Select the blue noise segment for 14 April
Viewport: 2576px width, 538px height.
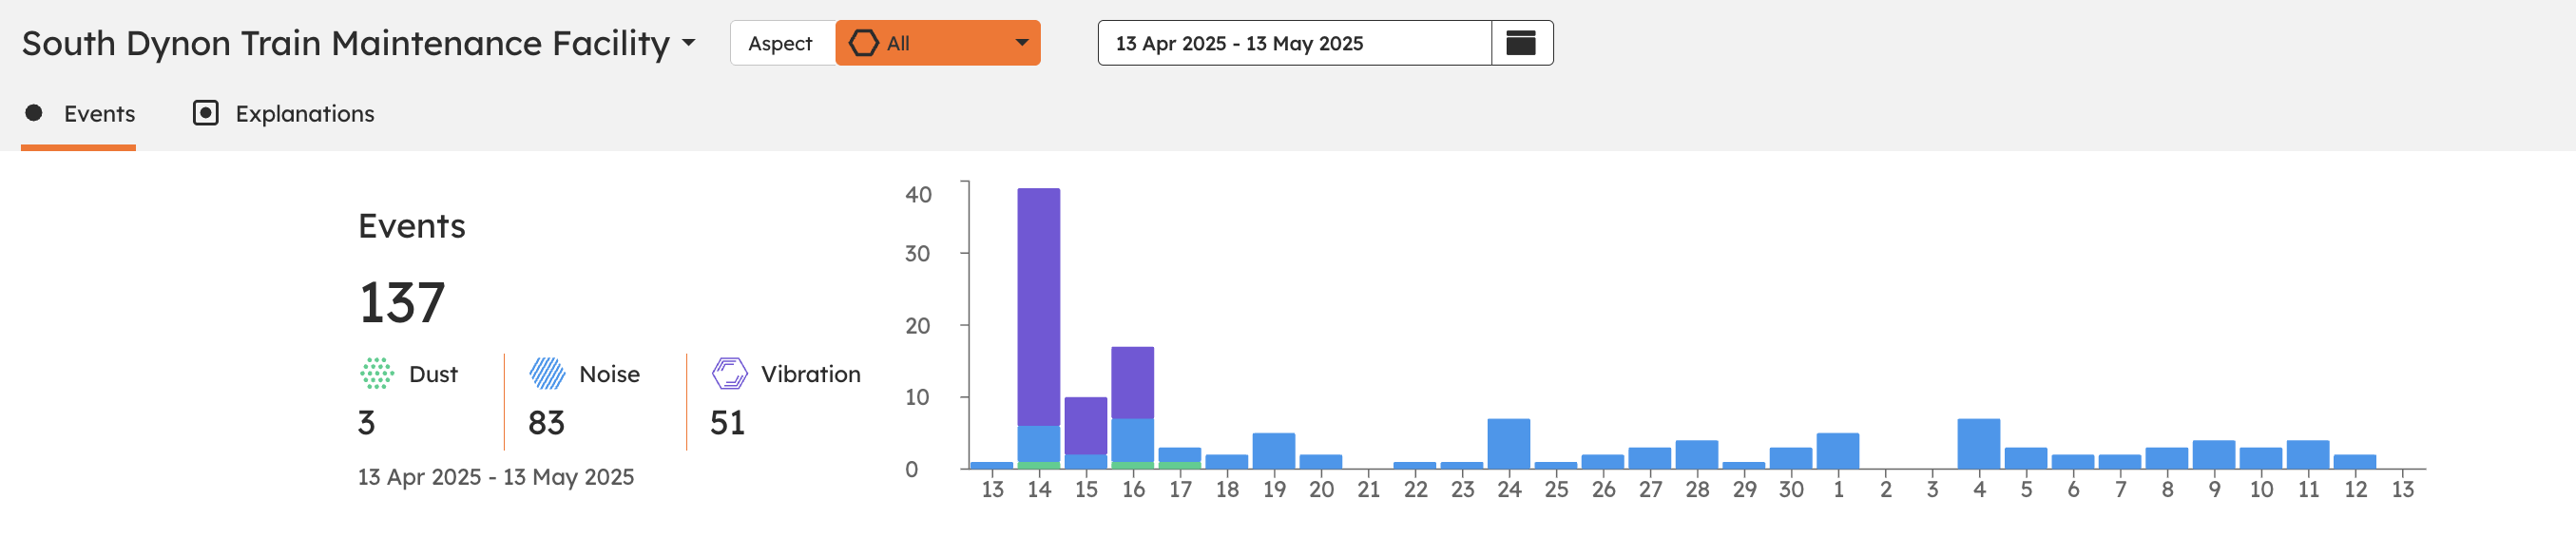tap(1038, 444)
